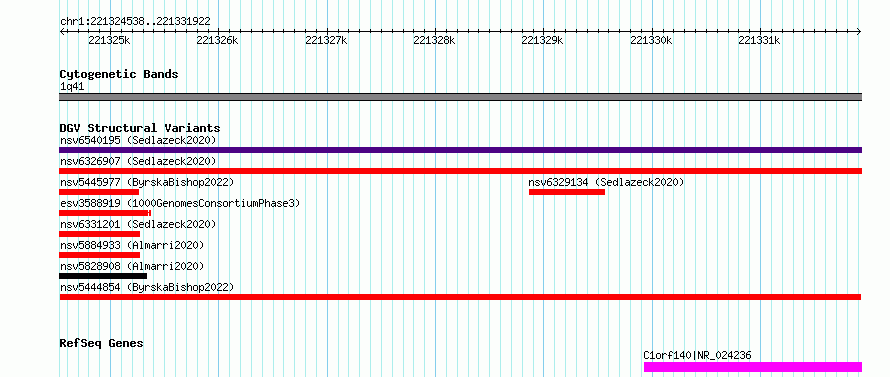Click the red esv3588919 variant bar
Viewport: 890px width, 377px height.
[x=104, y=213]
